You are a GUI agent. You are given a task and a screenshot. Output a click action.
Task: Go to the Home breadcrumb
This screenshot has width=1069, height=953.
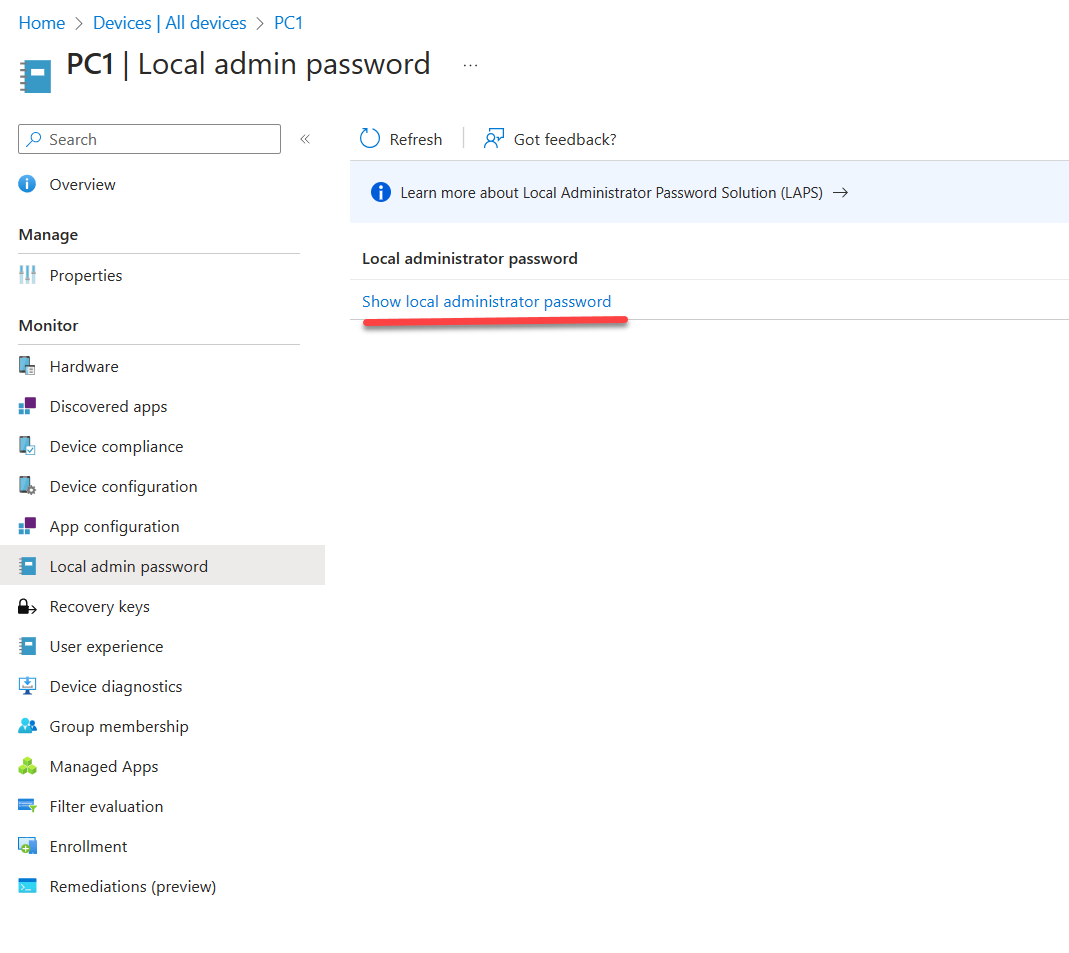click(x=42, y=22)
